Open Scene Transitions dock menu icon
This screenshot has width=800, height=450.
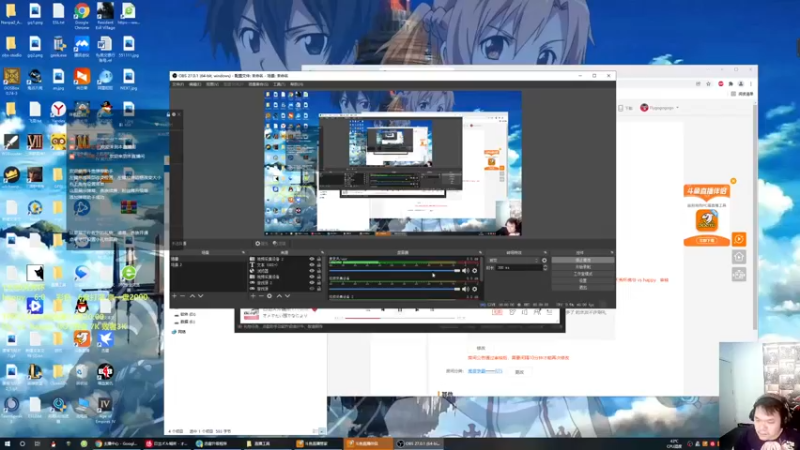click(545, 253)
